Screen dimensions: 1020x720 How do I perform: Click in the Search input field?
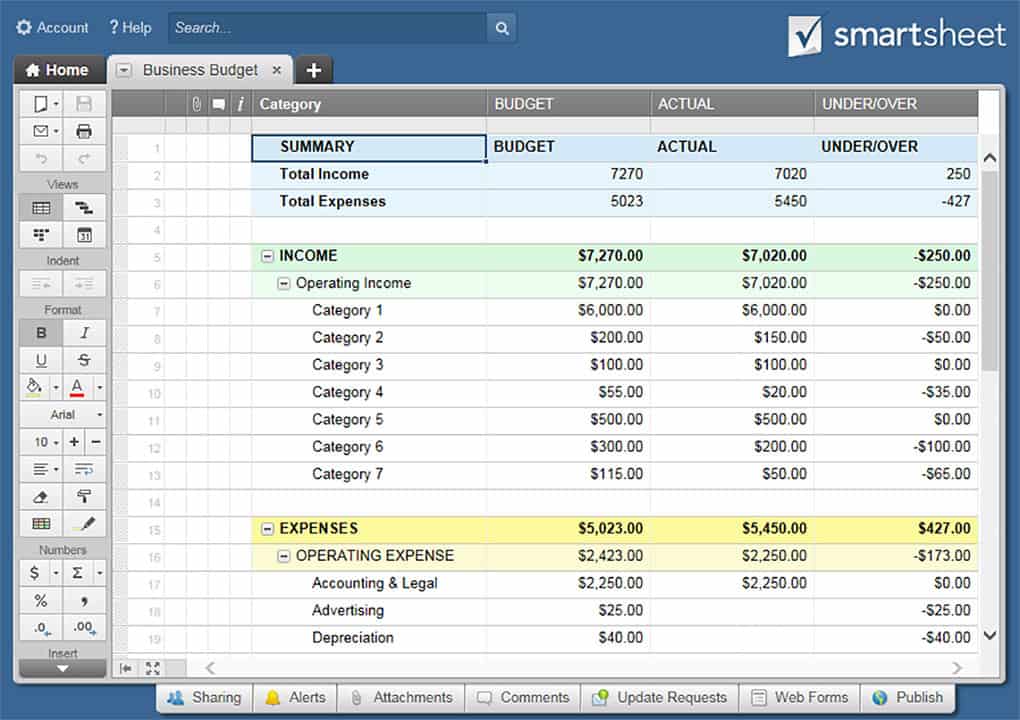327,28
